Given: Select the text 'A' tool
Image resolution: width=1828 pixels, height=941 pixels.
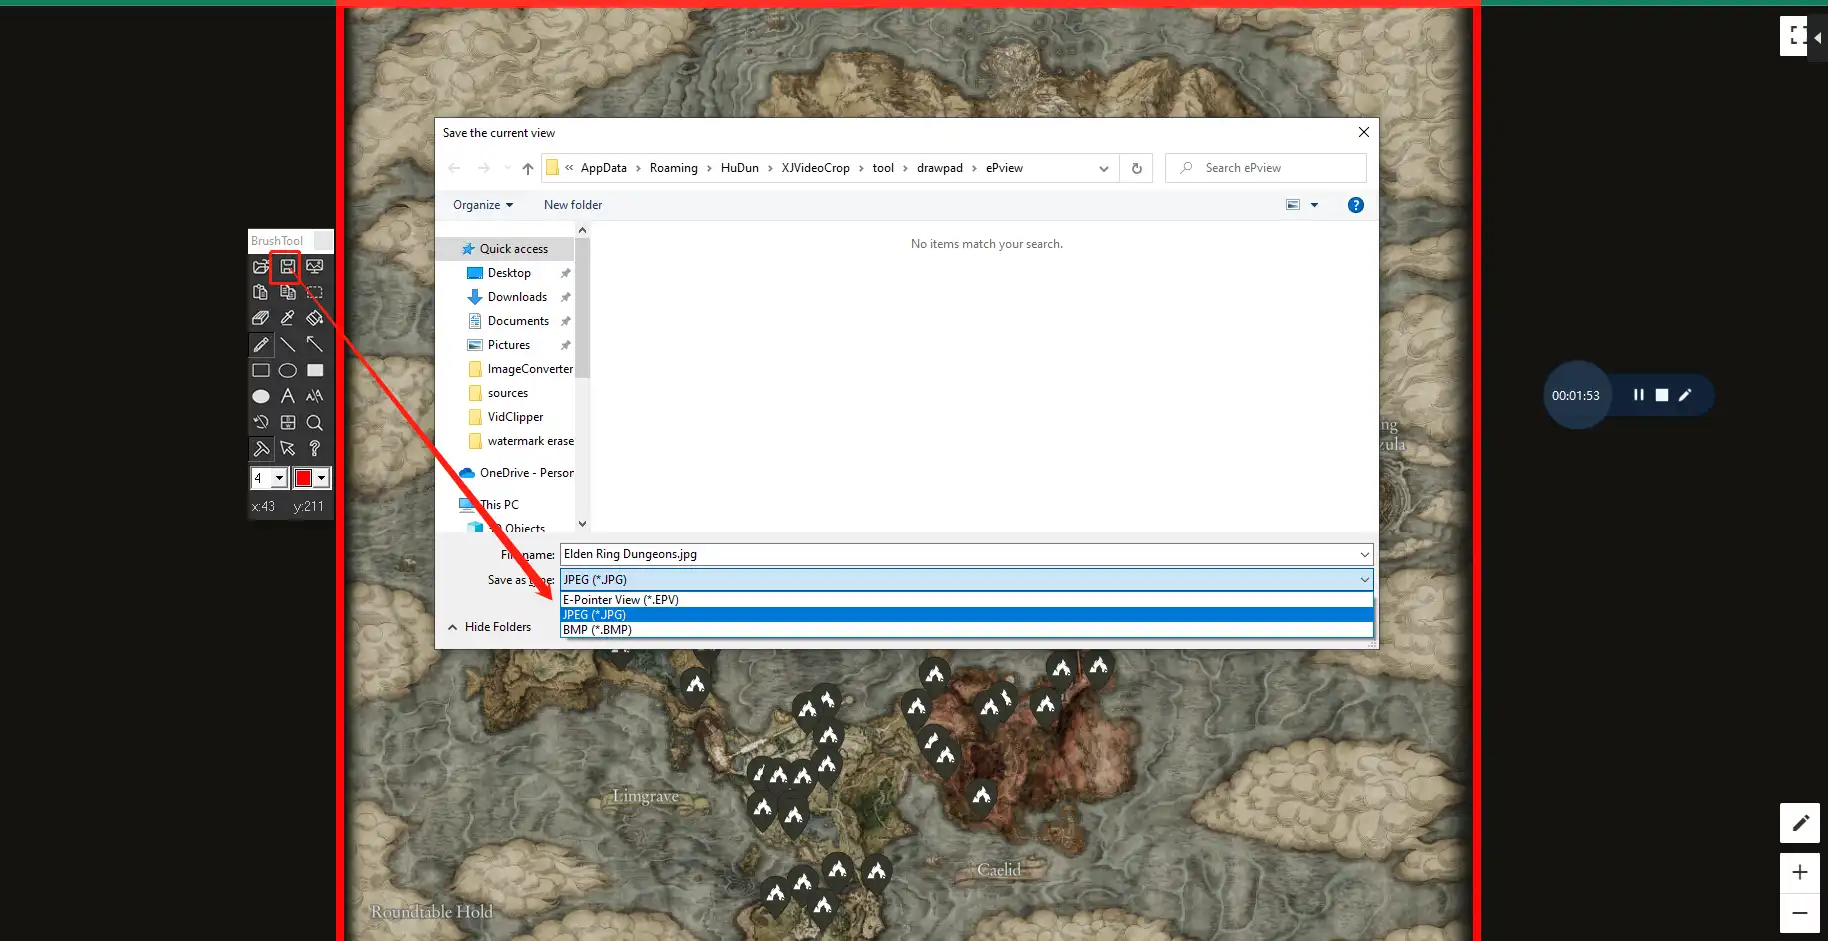Looking at the screenshot, I should pyautogui.click(x=287, y=396).
